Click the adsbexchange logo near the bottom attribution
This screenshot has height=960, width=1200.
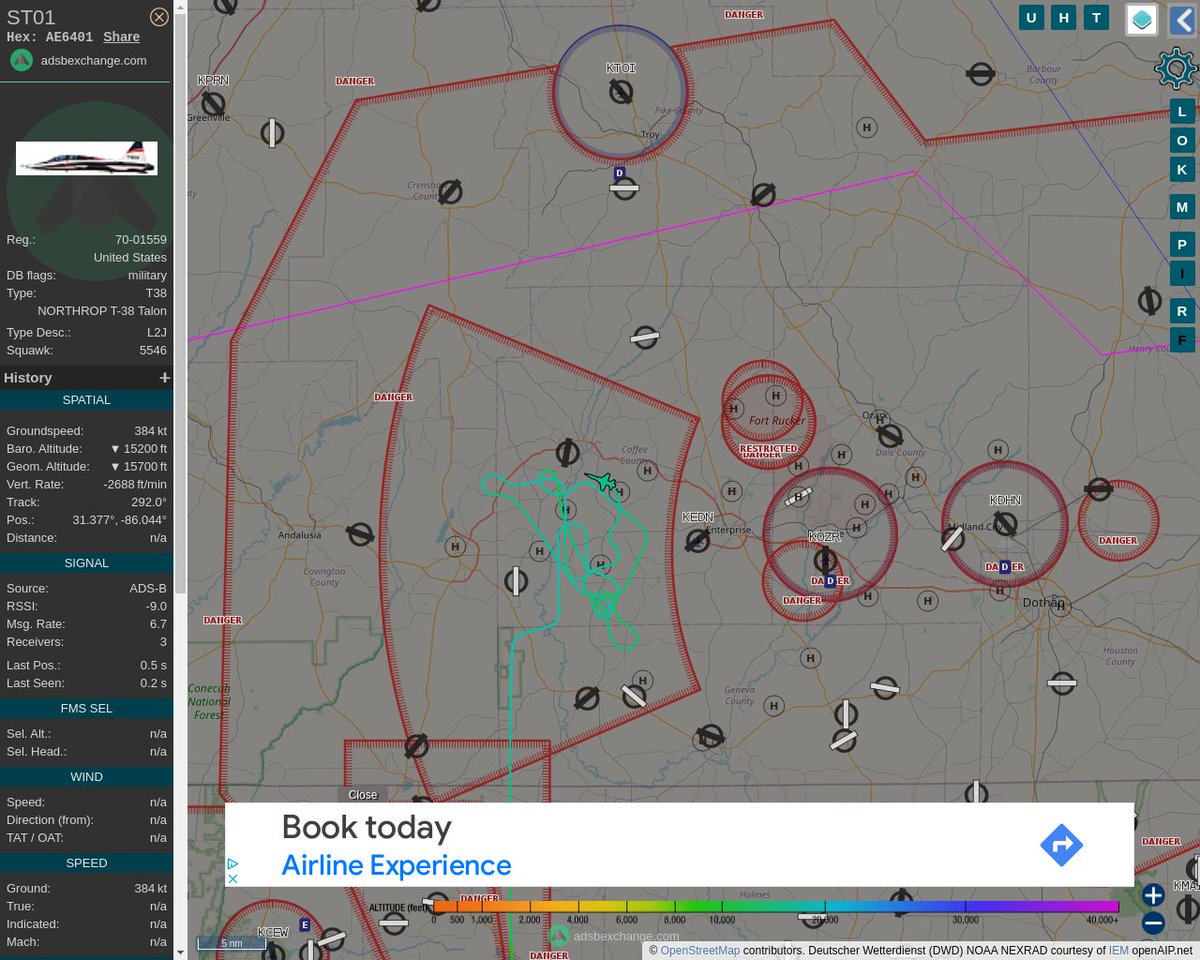point(558,936)
